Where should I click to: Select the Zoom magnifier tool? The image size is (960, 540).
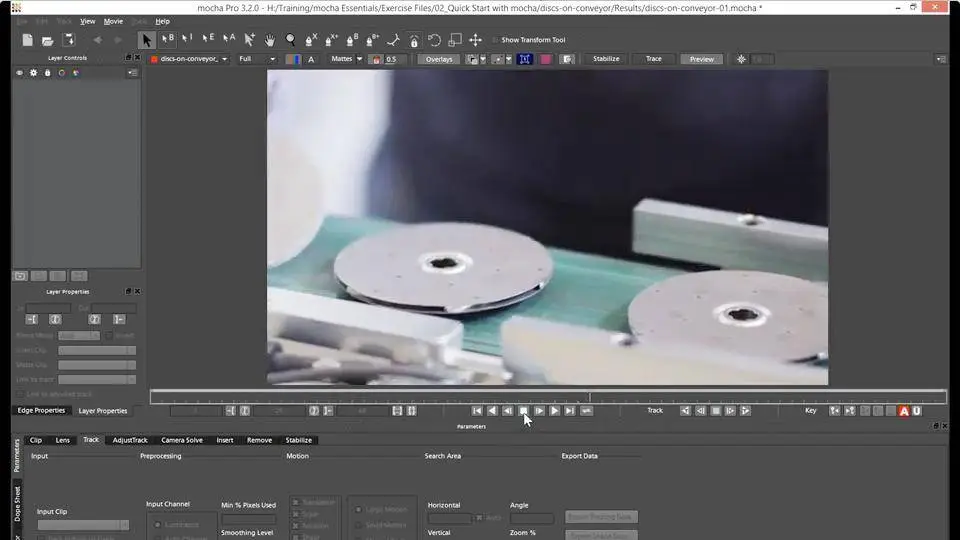coord(290,40)
